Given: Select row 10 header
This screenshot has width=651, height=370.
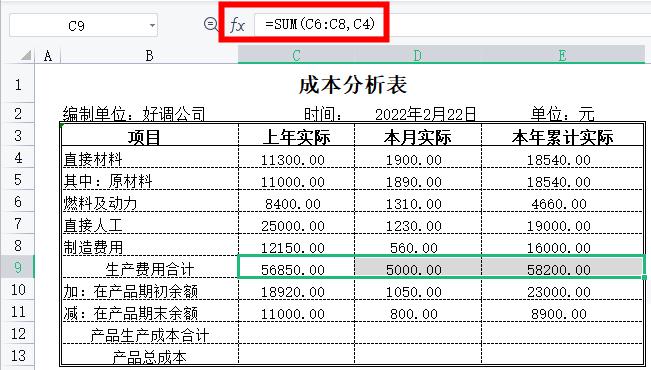Looking at the screenshot, I should tap(17, 289).
